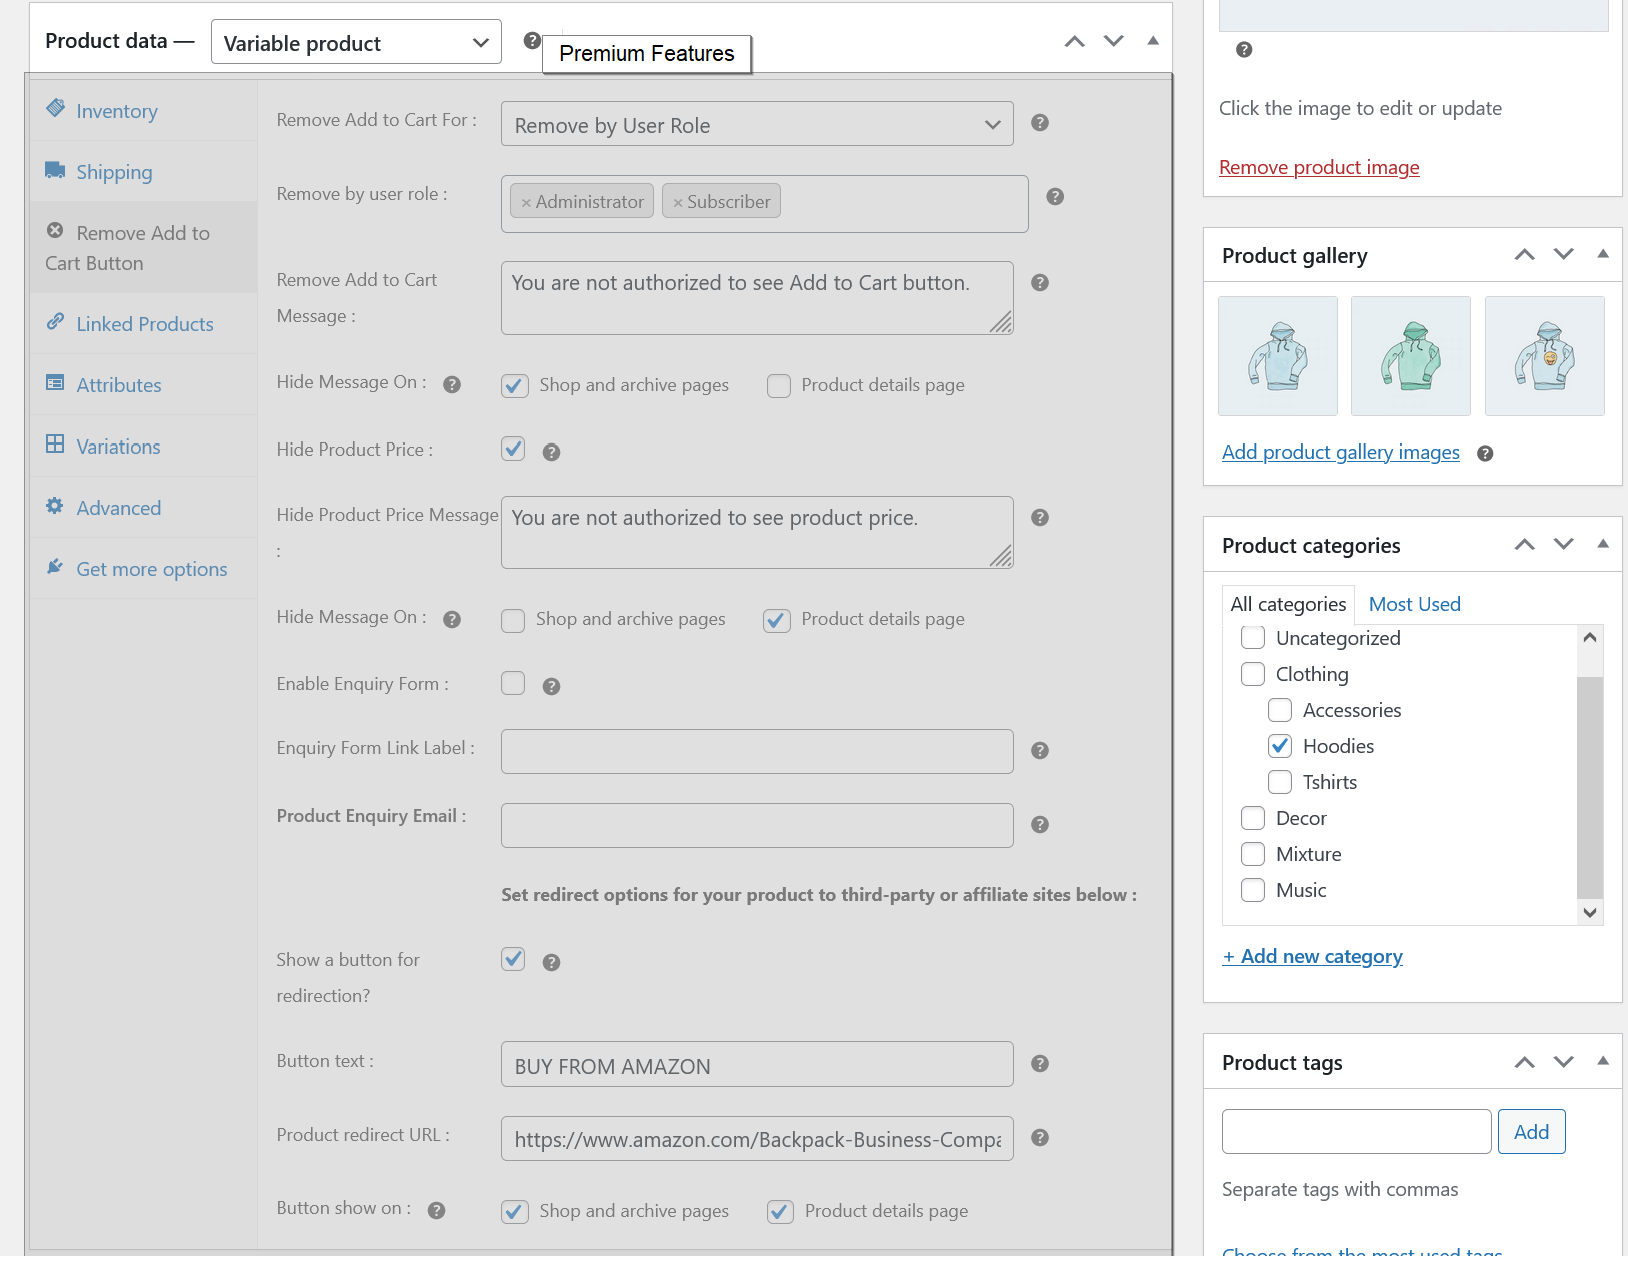The width and height of the screenshot is (1628, 1267).
Task: Click help icon for Enable Enquiry Form
Action: click(551, 687)
